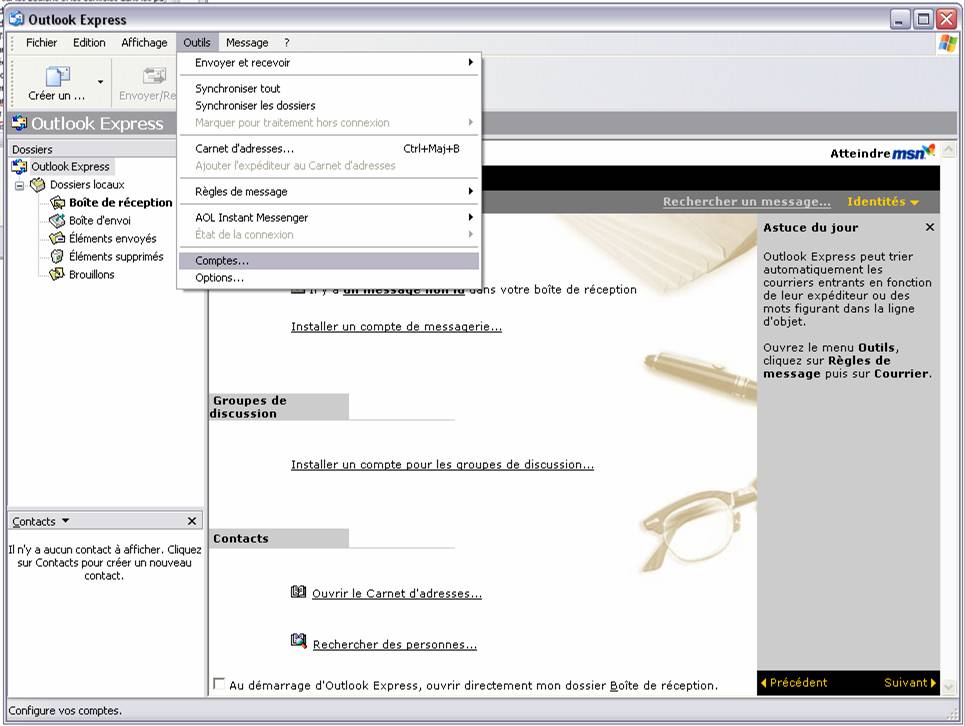
Task: Click status bar text Configure vos comptes
Action: click(65, 711)
